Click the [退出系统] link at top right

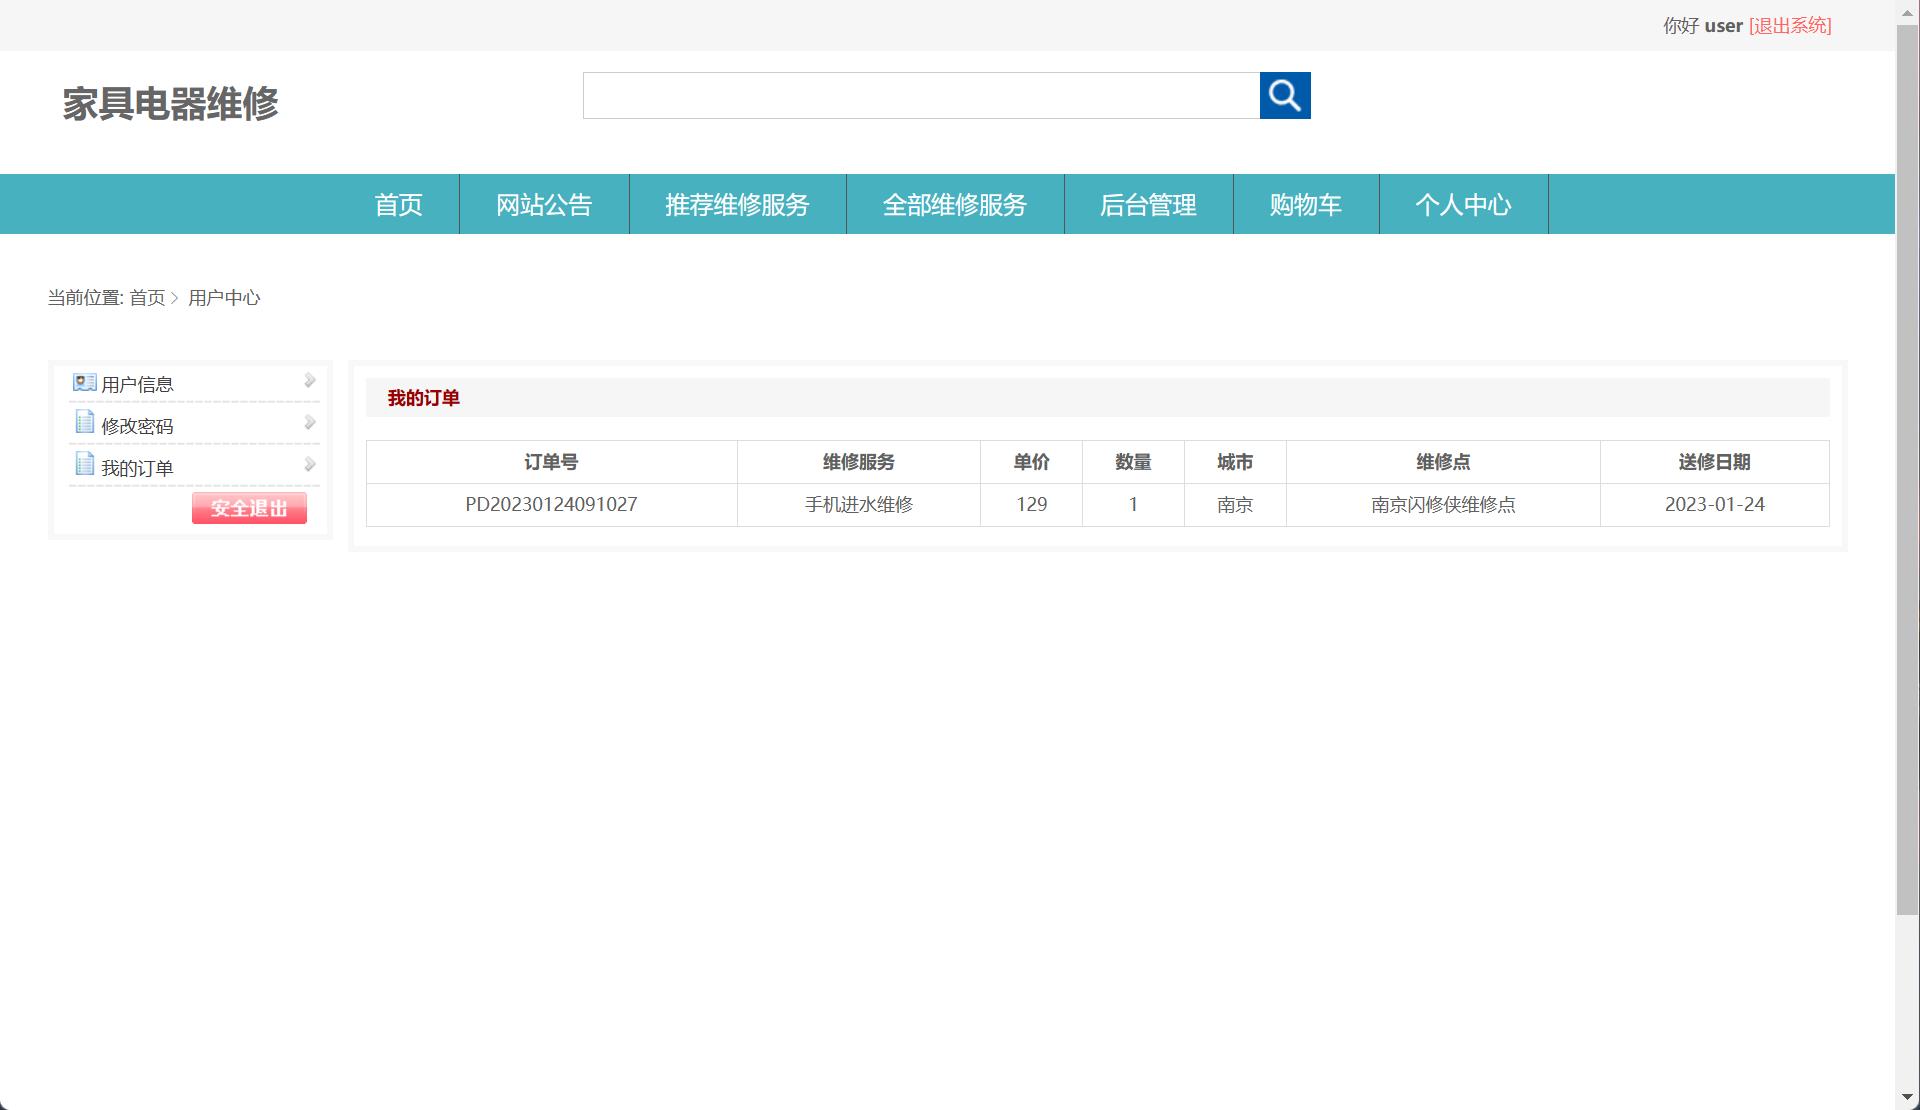coord(1789,25)
